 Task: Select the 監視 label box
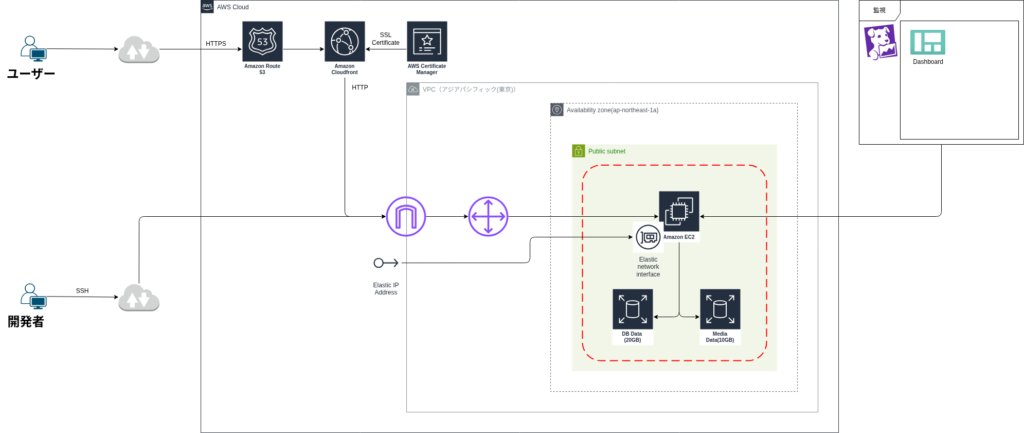879,10
